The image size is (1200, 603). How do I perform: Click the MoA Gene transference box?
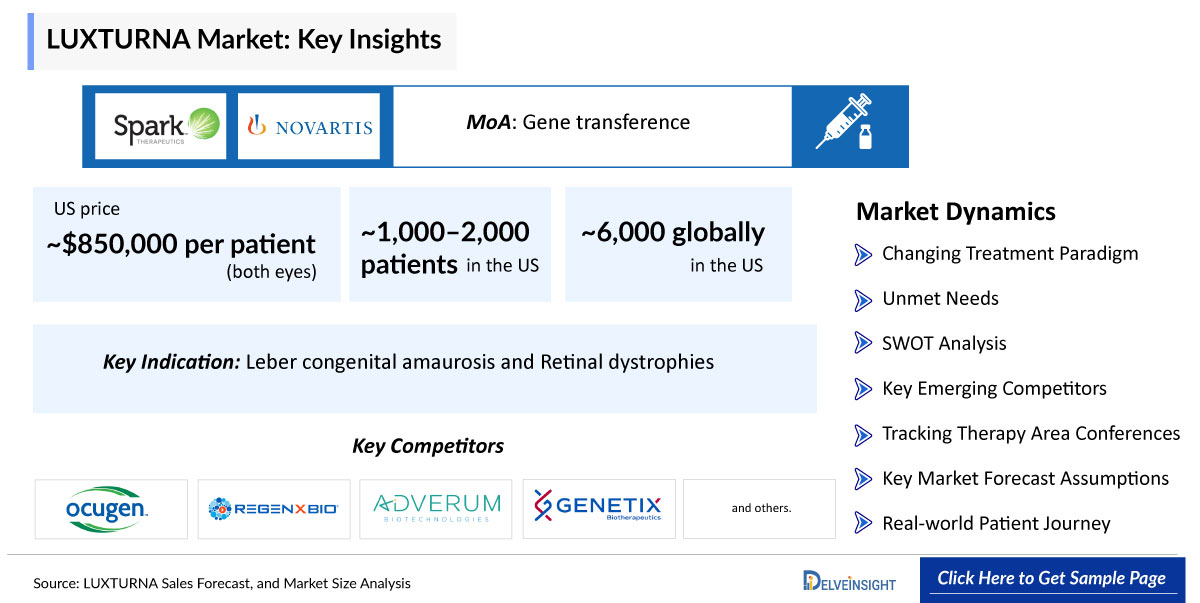[592, 125]
